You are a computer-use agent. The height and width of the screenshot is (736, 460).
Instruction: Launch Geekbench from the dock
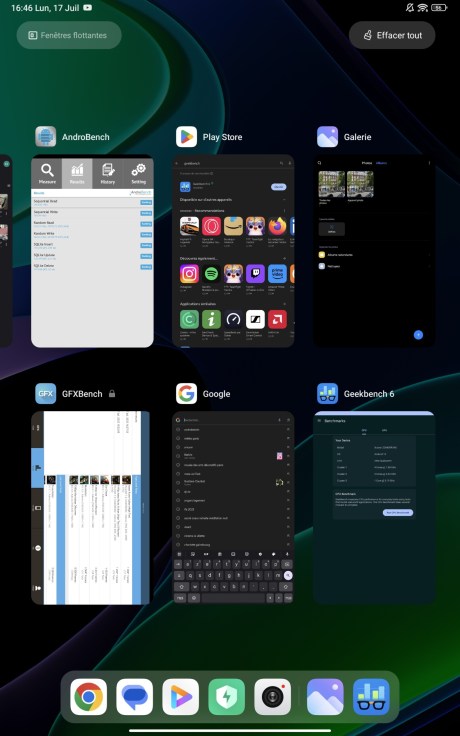tap(371, 697)
